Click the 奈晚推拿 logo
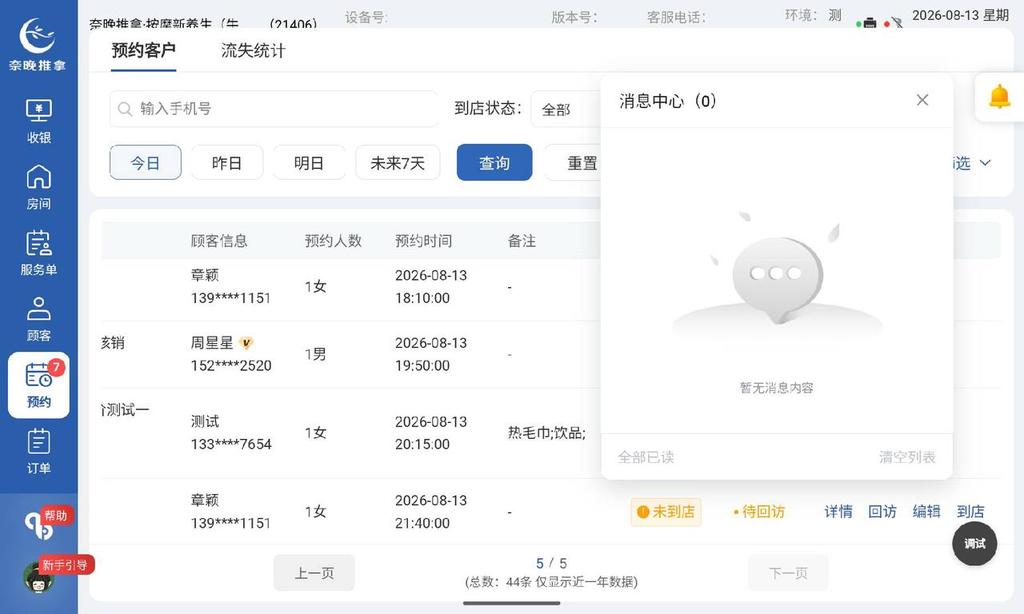This screenshot has height=614, width=1024. point(37,44)
